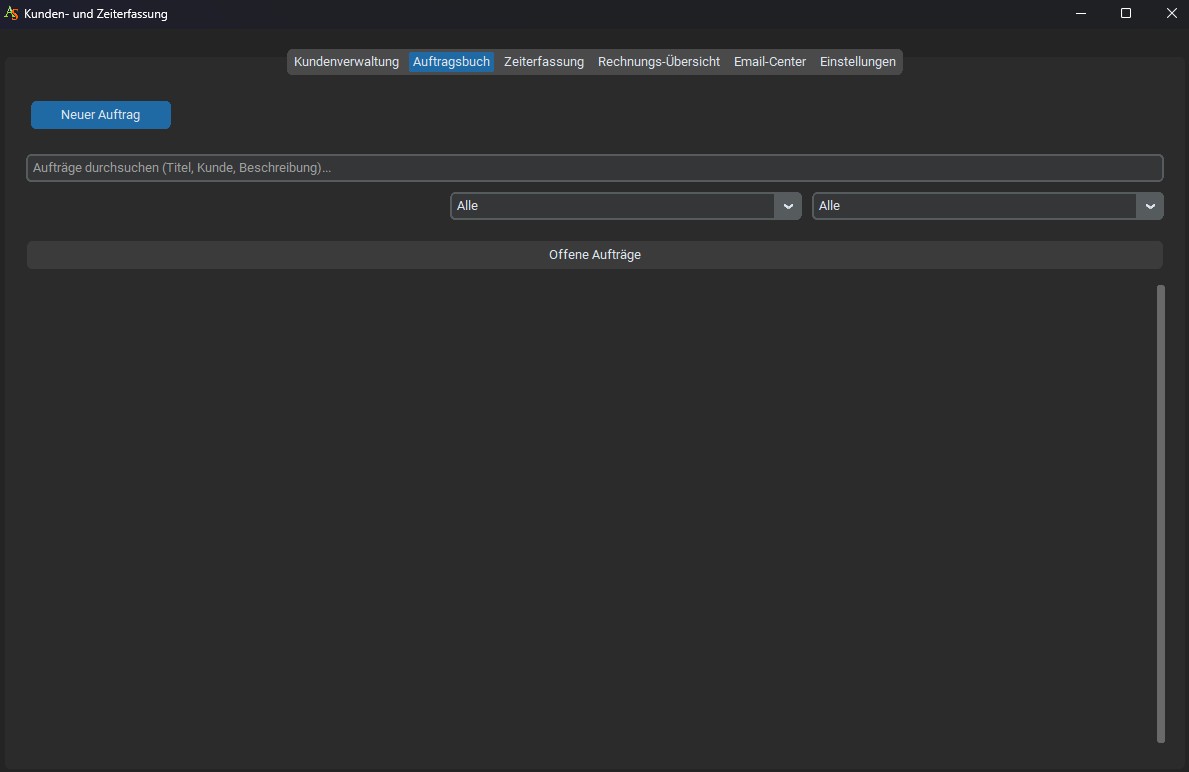Viewport: 1189px width, 772px height.
Task: Close the Kunden- und Zeiterfassung window
Action: click(1171, 14)
